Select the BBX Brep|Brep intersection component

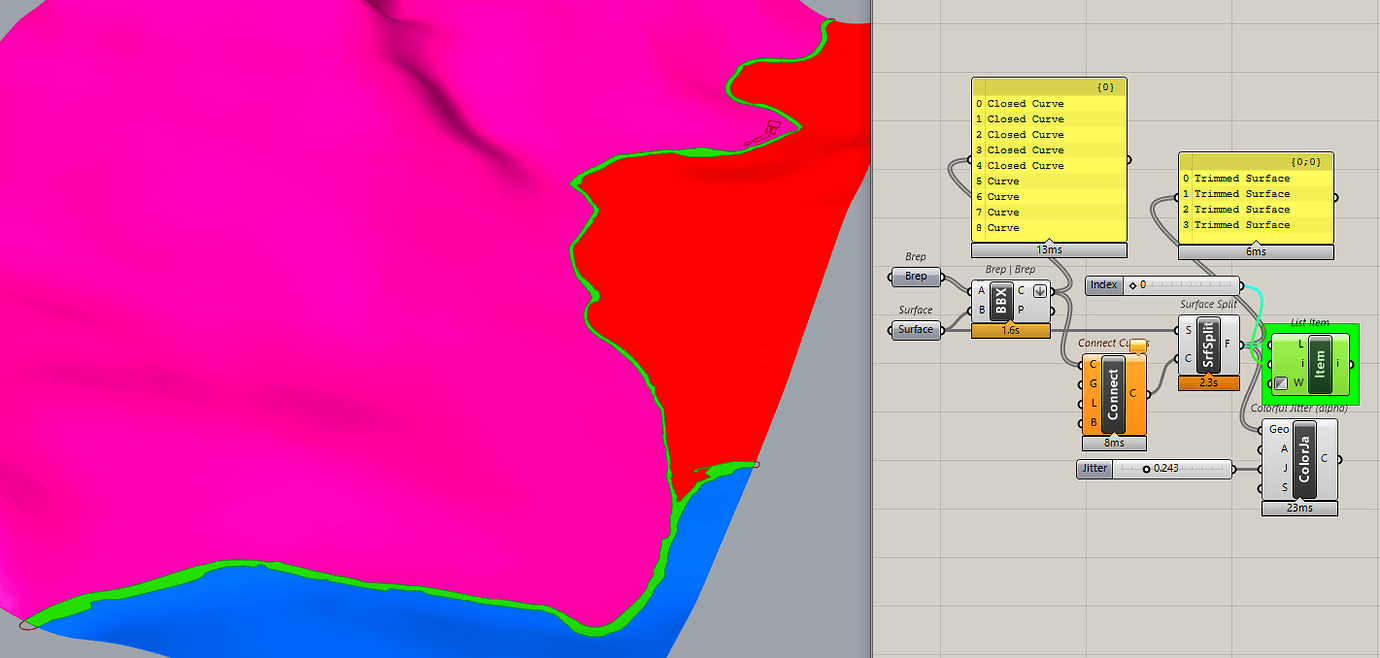click(1001, 299)
